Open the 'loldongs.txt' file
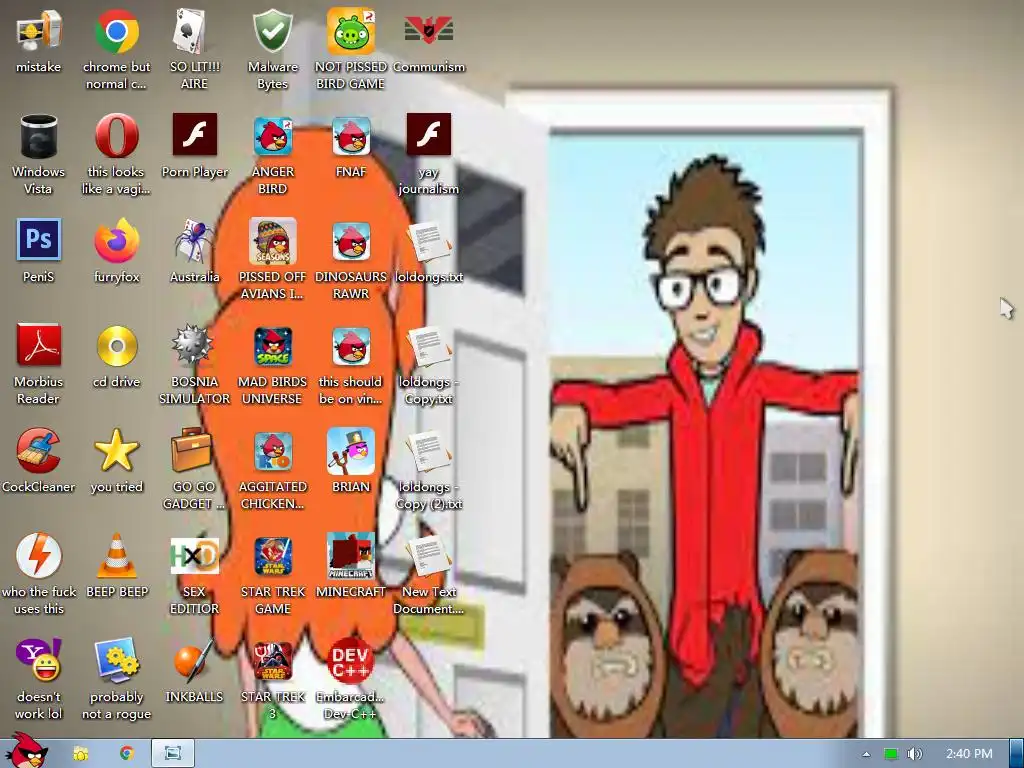The width and height of the screenshot is (1024, 768). pos(428,243)
